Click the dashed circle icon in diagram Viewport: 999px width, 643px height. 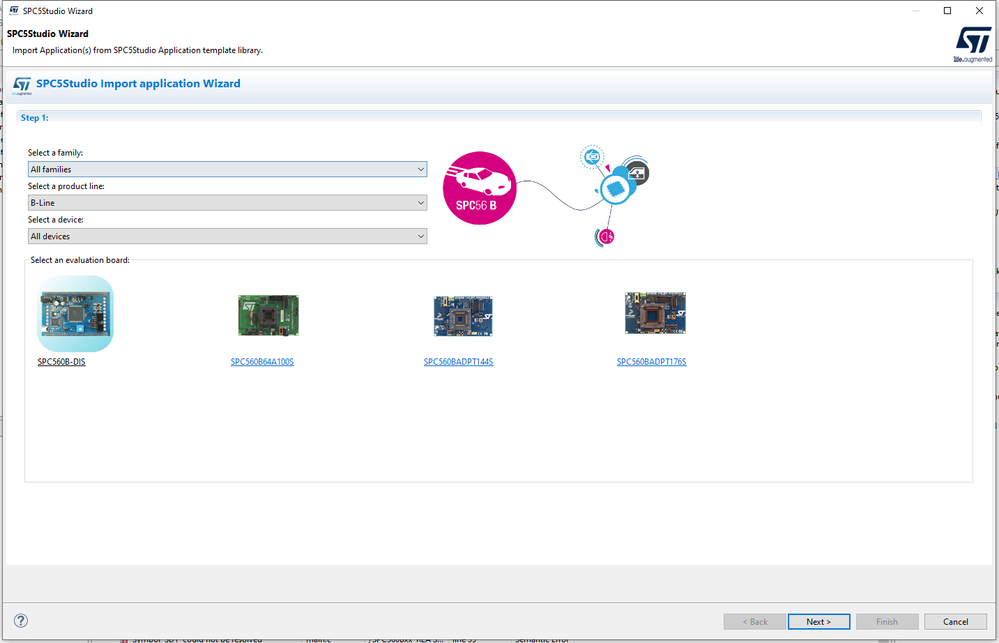[592, 156]
